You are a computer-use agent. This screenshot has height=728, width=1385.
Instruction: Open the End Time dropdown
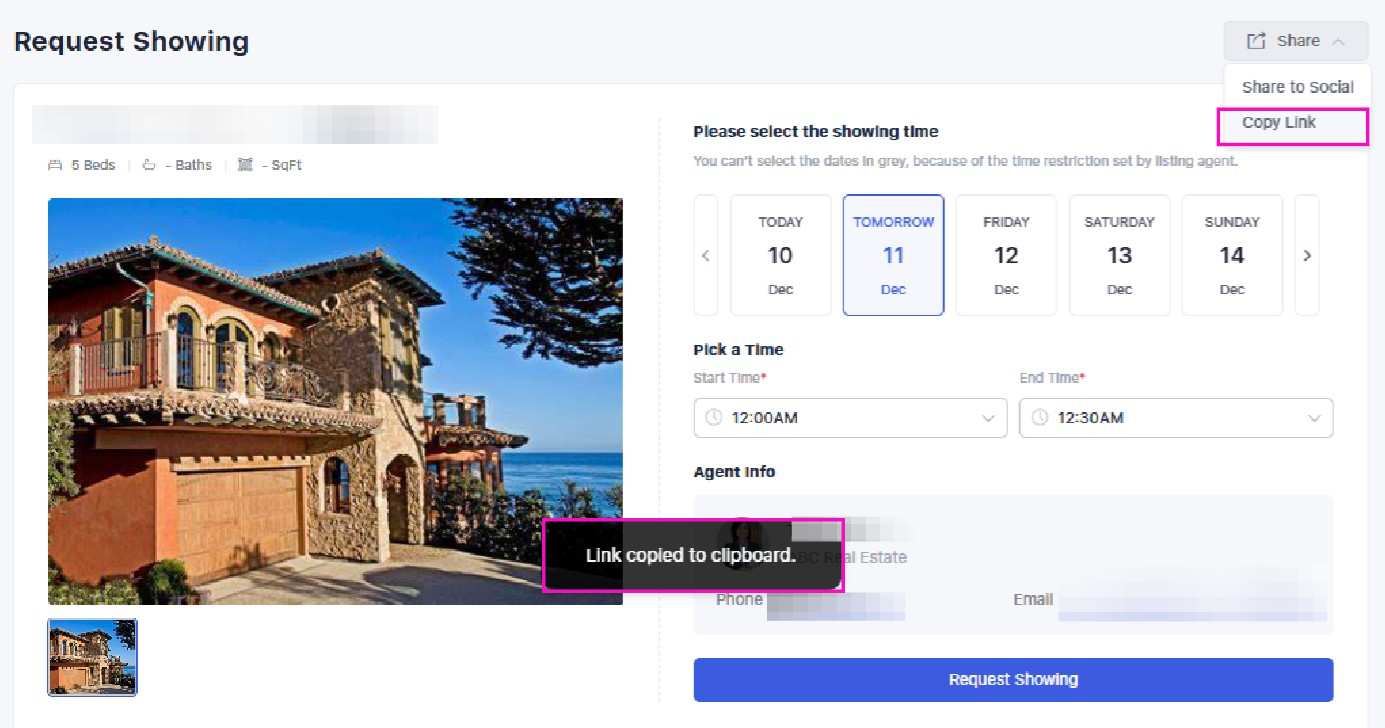(1176, 418)
